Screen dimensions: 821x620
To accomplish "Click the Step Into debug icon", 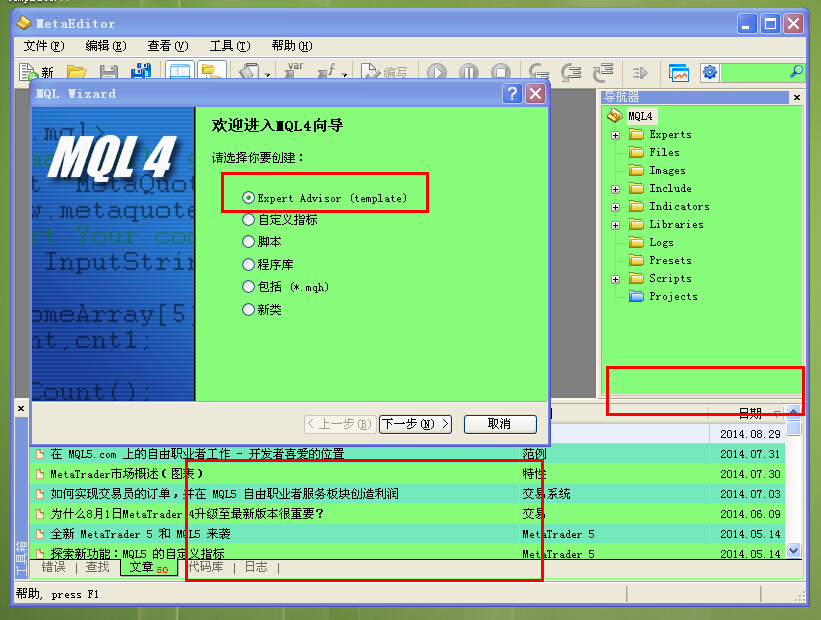I will [x=539, y=72].
